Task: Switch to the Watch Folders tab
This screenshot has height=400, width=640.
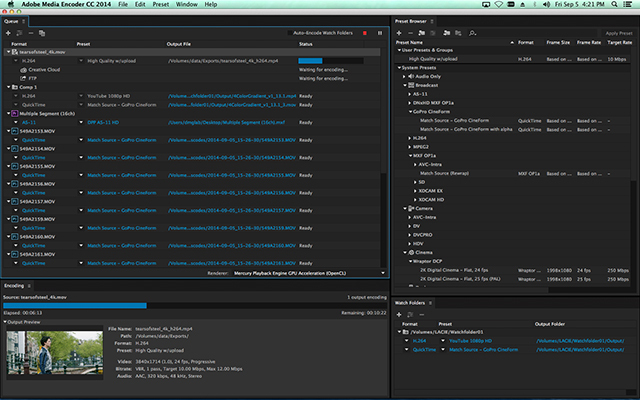Action: click(411, 302)
